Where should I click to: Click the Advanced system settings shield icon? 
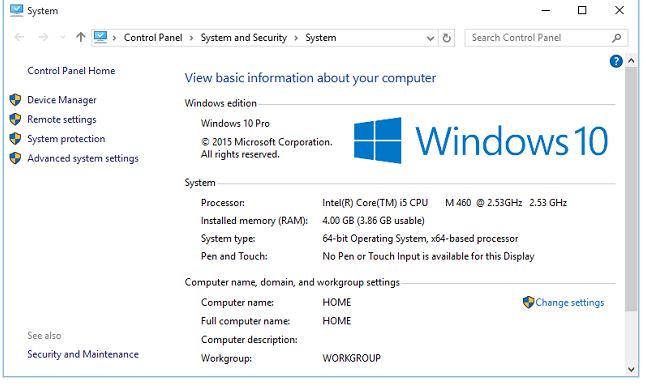tap(15, 158)
